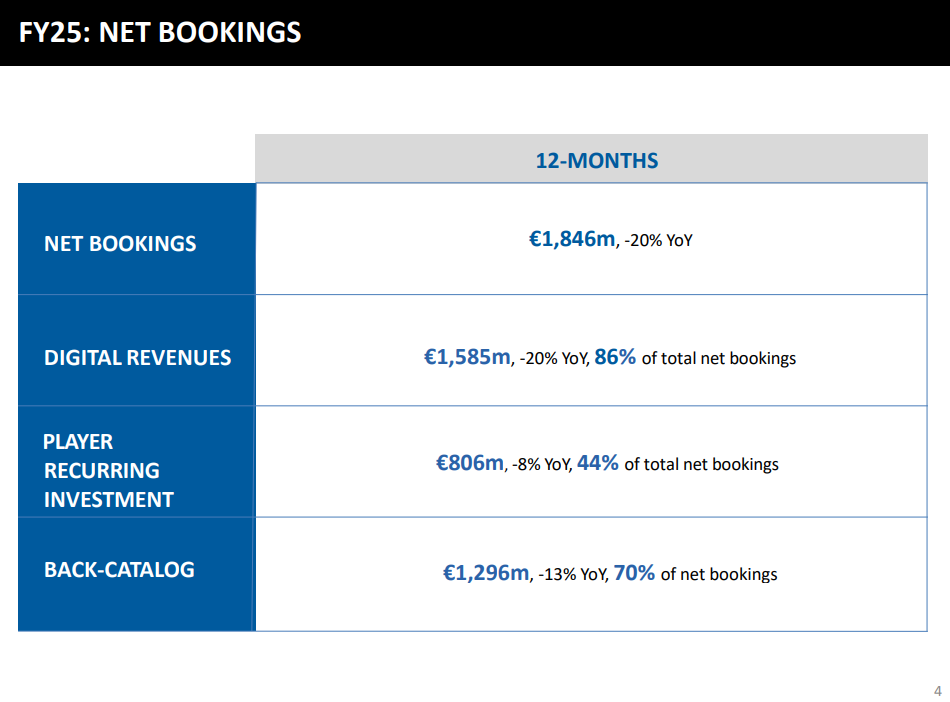The image size is (950, 702).
Task: Click "-20% YoY" in the Net Bookings row
Action: point(658,241)
